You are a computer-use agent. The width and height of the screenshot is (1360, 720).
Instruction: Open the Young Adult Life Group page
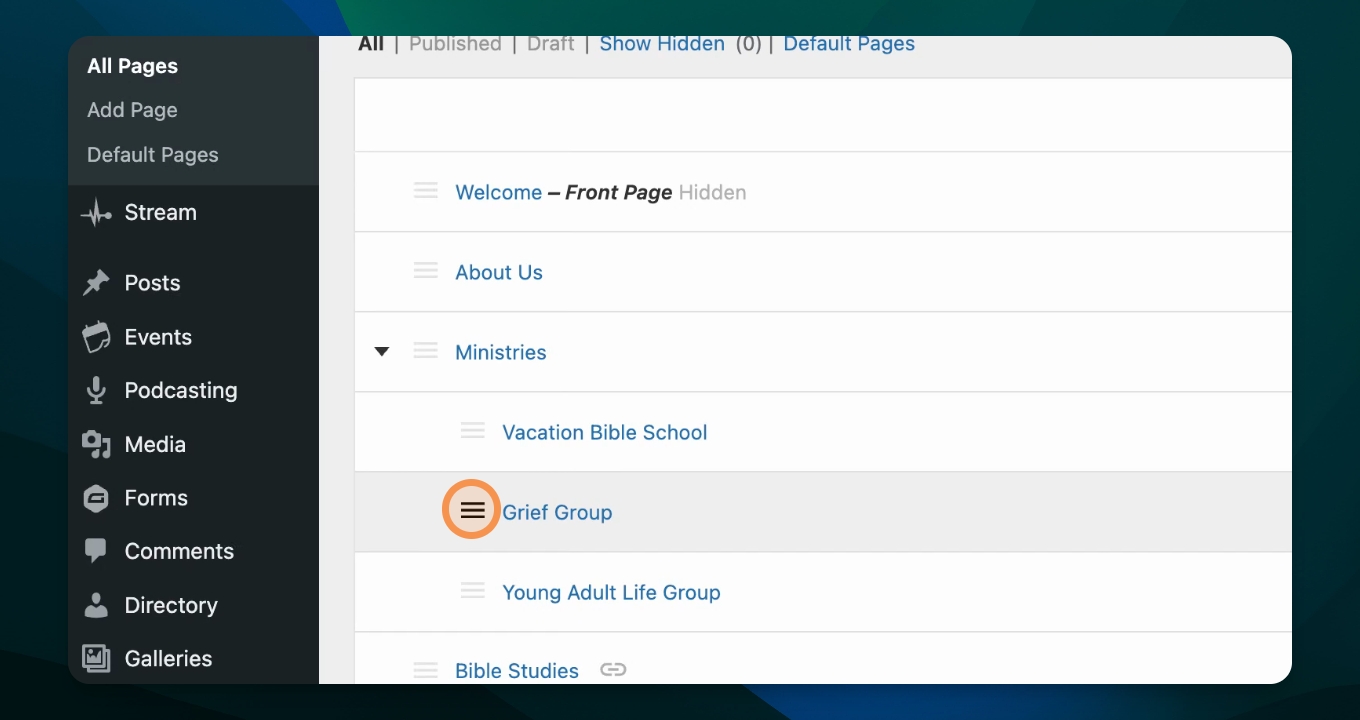[x=611, y=592]
